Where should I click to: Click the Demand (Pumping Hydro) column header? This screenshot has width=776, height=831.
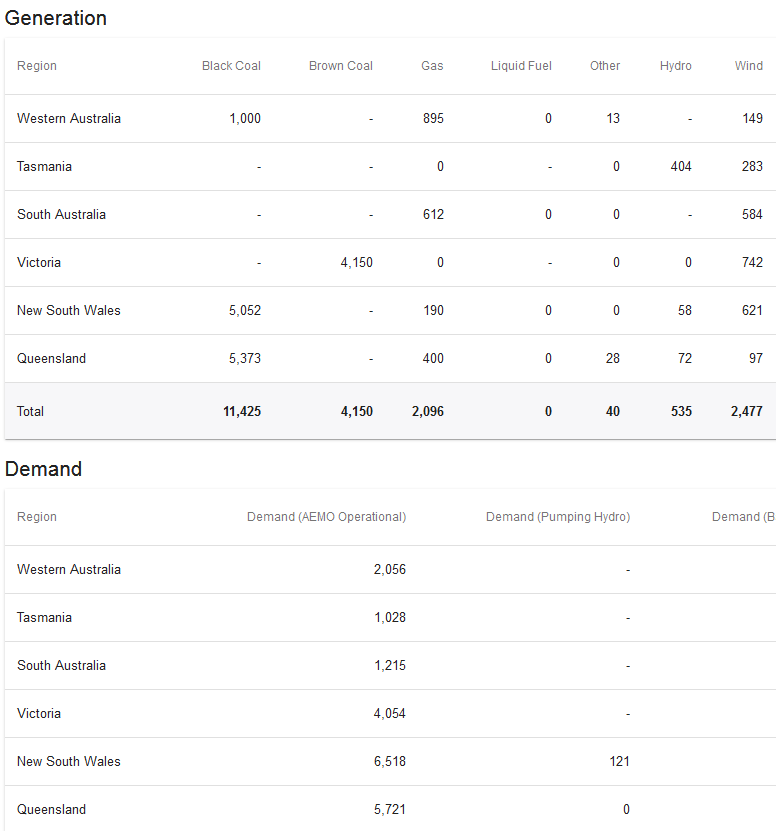[x=558, y=517]
